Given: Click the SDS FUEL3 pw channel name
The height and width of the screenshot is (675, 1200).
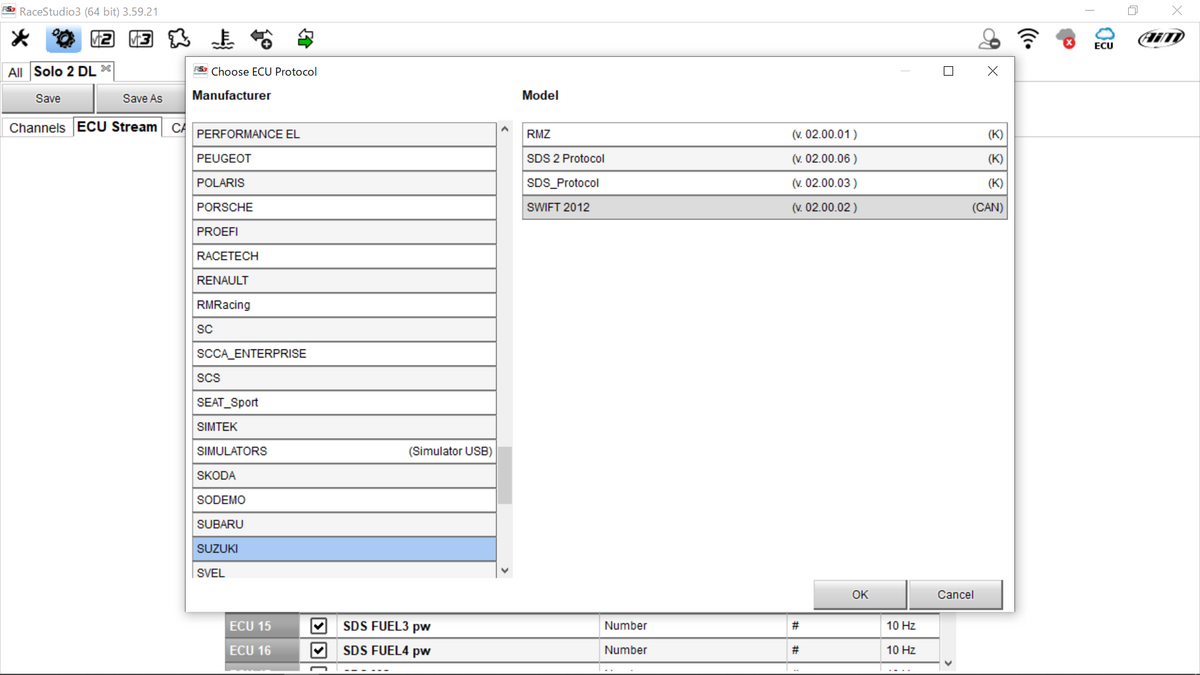Looking at the screenshot, I should (x=387, y=626).
